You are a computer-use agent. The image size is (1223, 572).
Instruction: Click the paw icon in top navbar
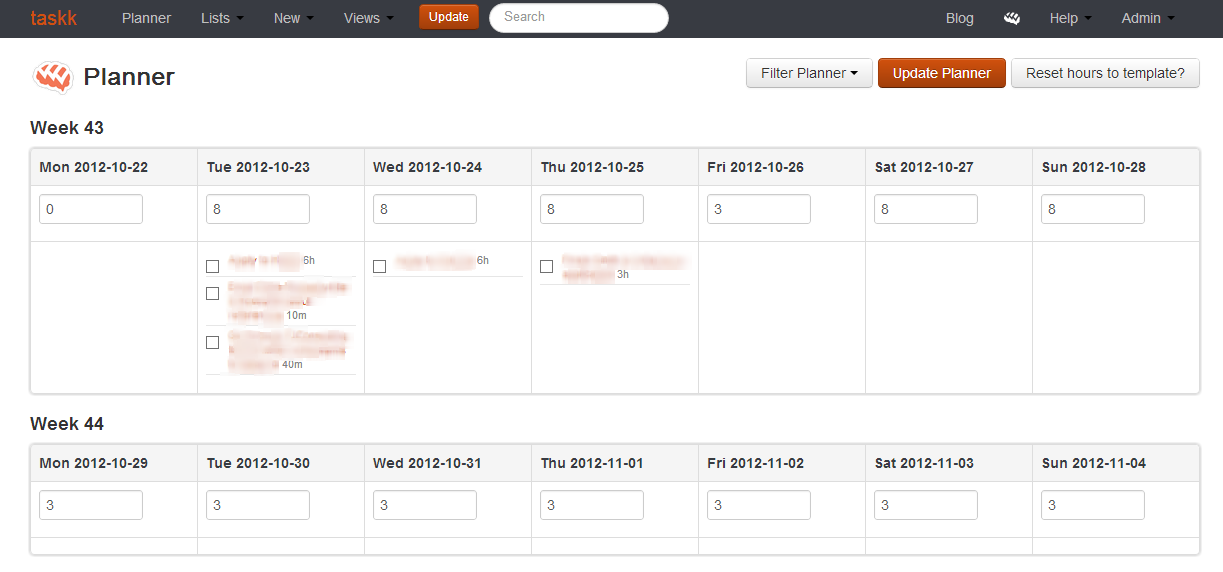pyautogui.click(x=1012, y=18)
